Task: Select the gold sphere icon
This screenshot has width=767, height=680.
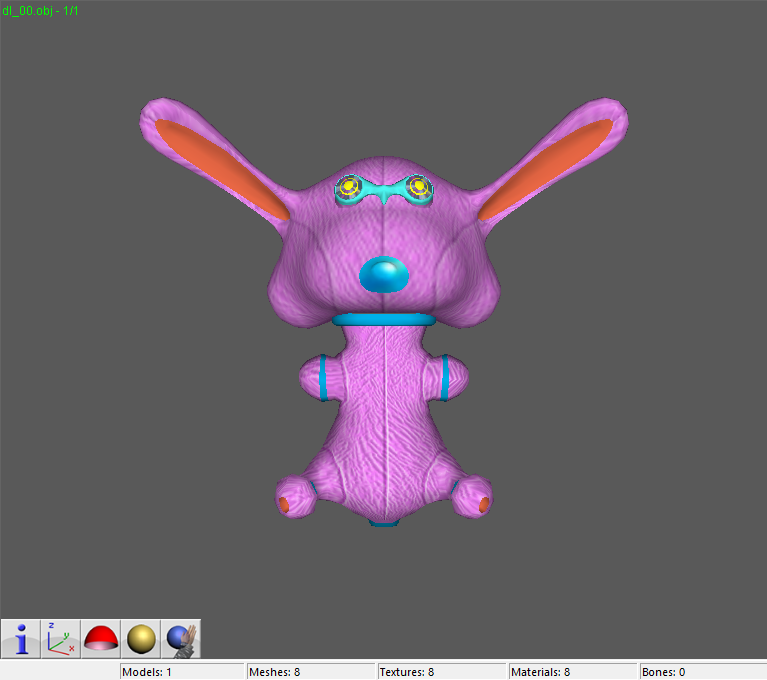Action: click(141, 638)
